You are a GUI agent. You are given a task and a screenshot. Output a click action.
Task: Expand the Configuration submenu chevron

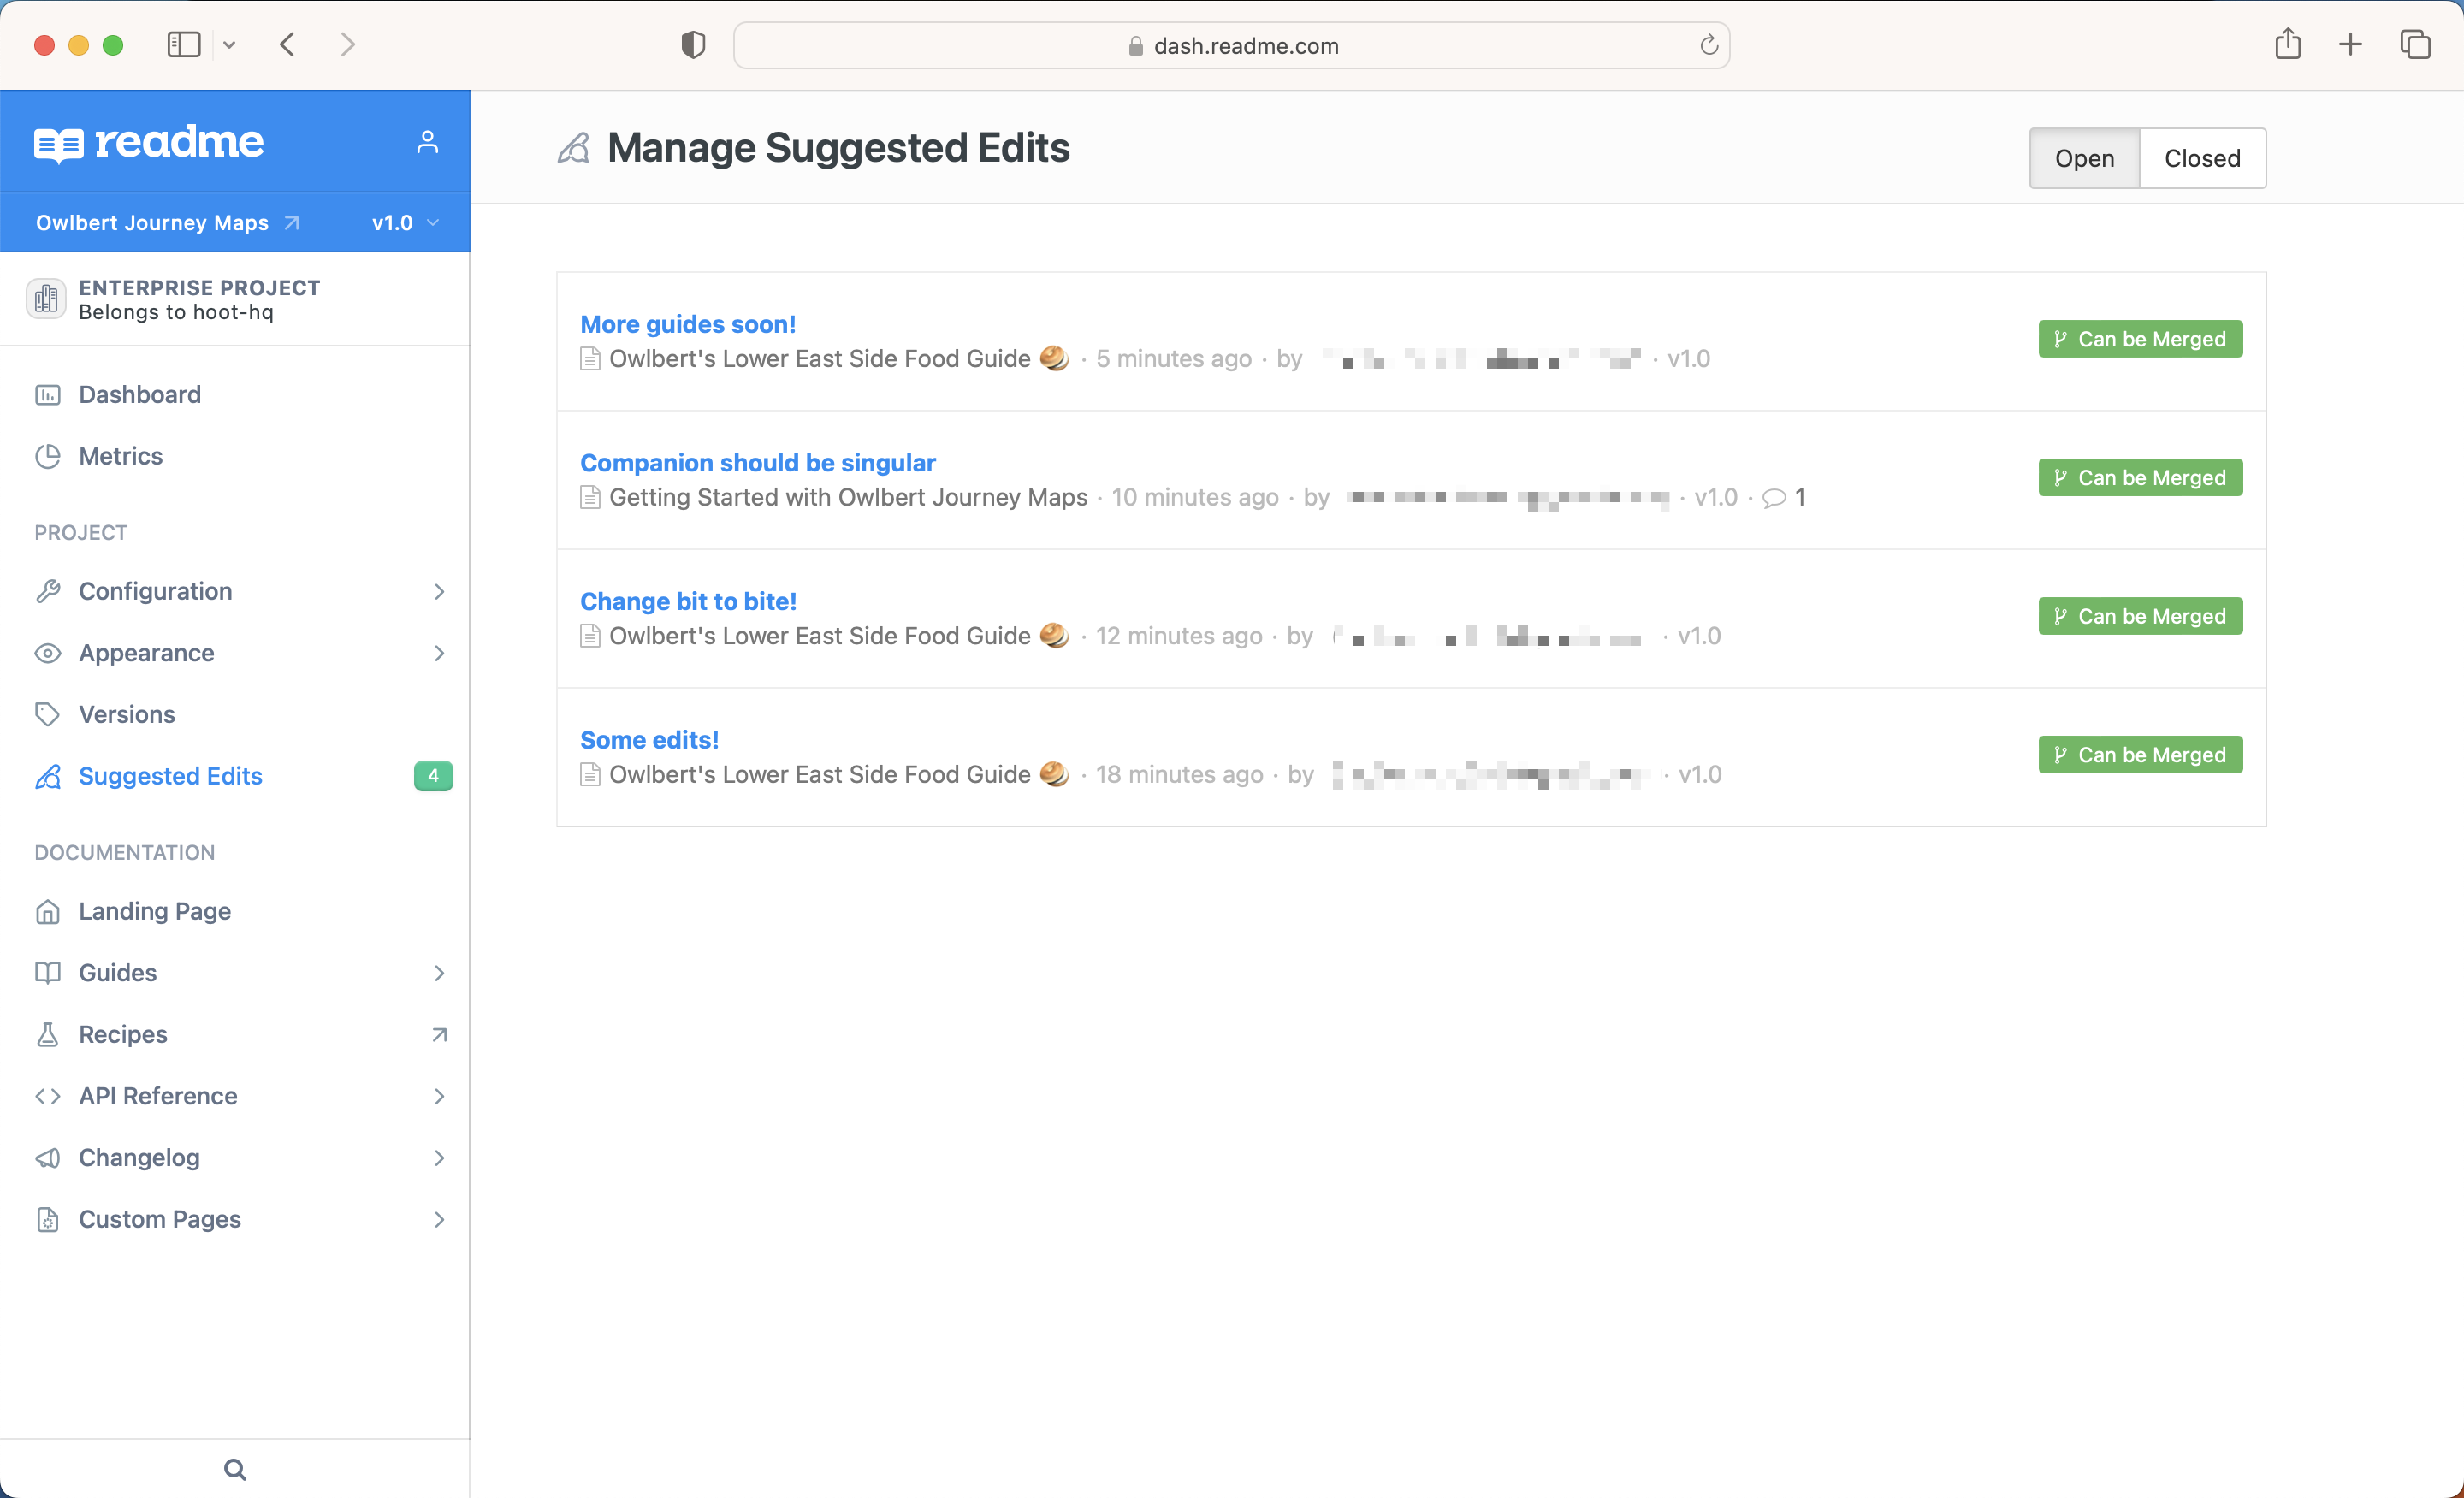439,591
